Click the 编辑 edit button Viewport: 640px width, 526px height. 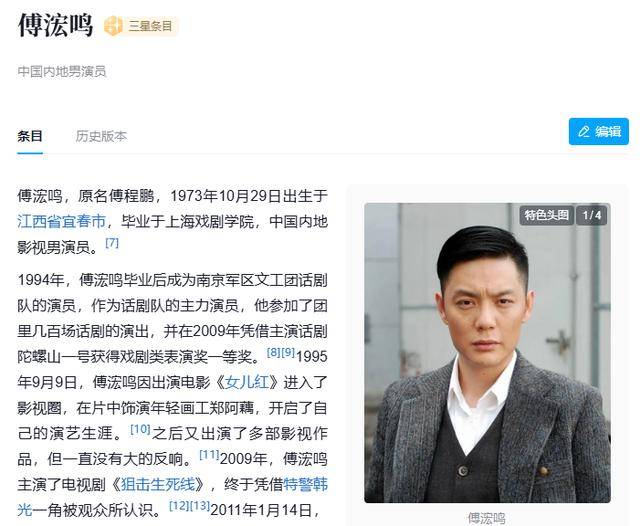pos(598,132)
